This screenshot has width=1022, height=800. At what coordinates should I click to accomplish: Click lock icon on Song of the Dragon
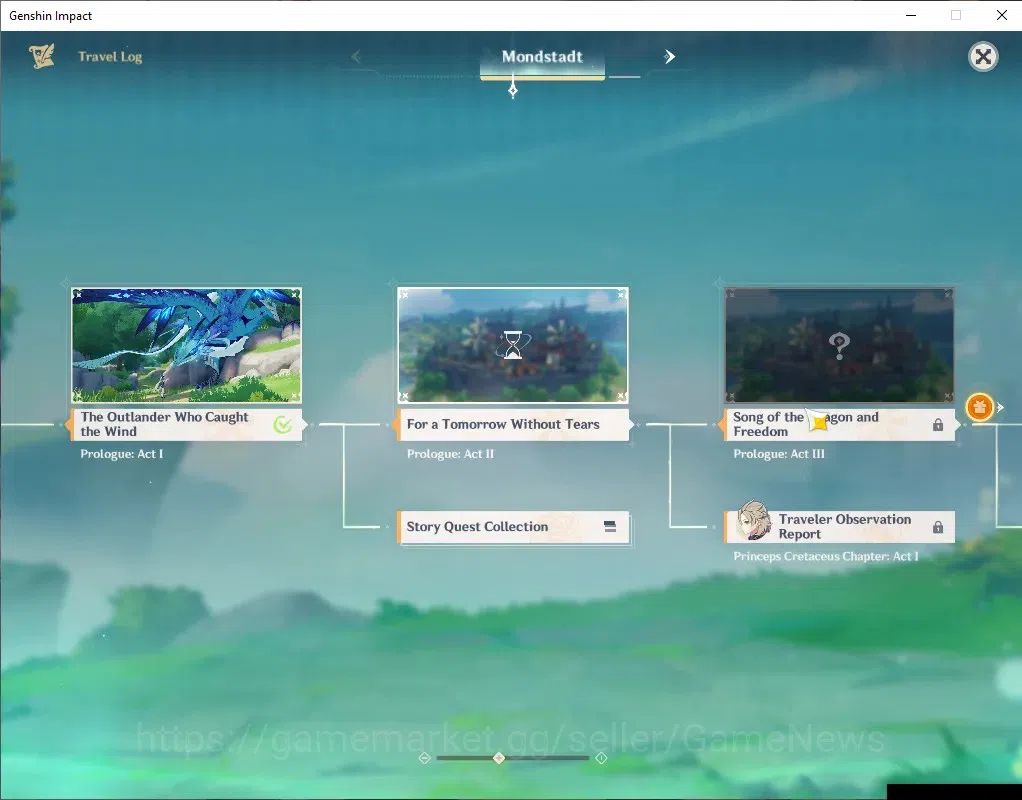pos(938,425)
